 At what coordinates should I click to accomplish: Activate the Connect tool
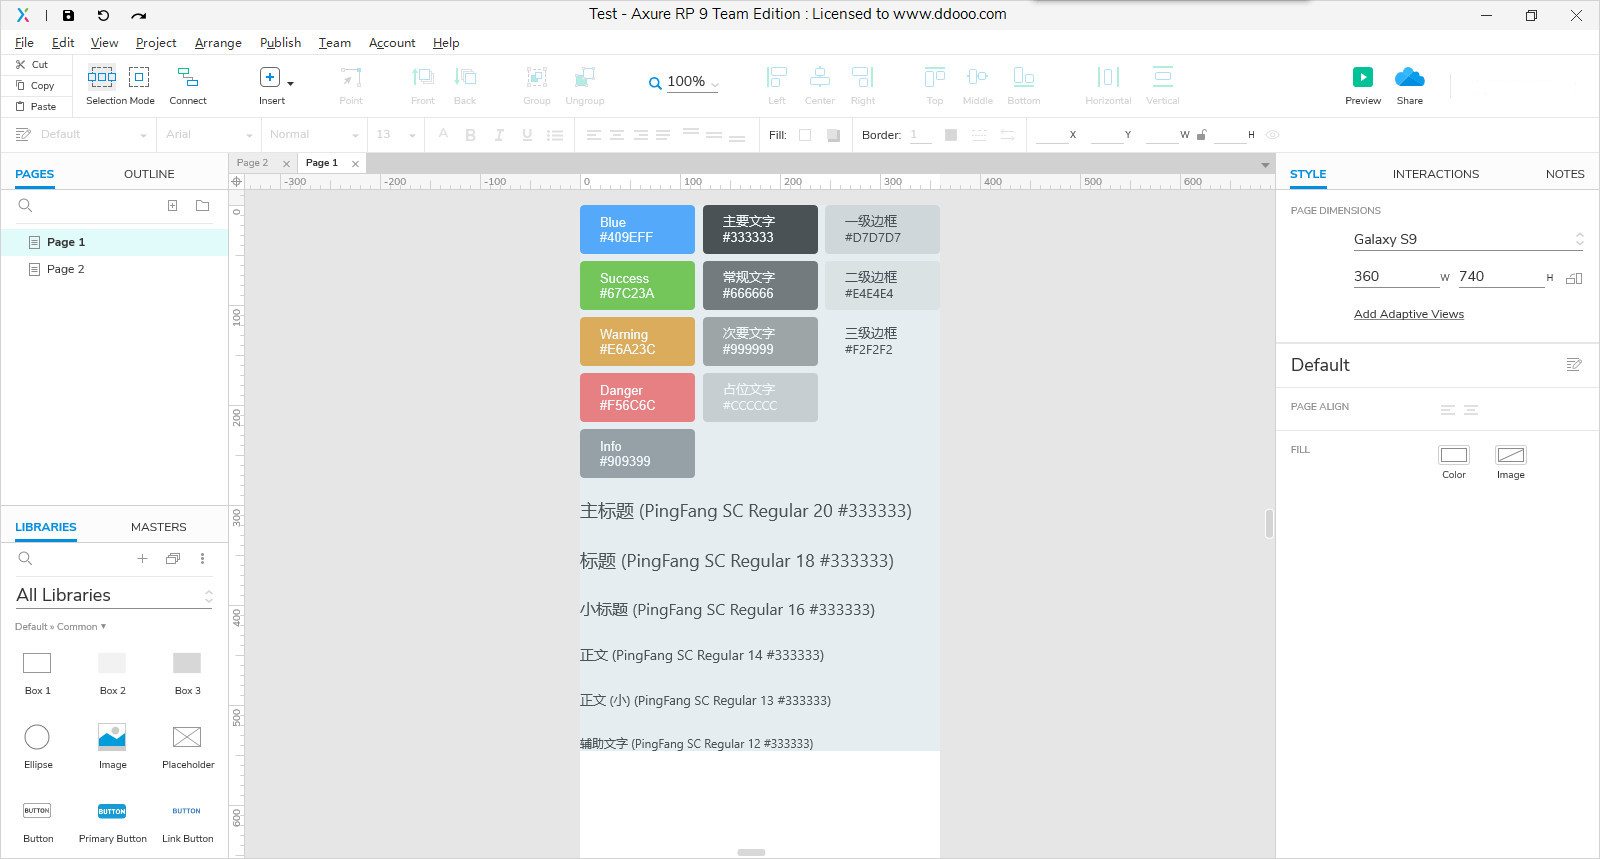188,85
